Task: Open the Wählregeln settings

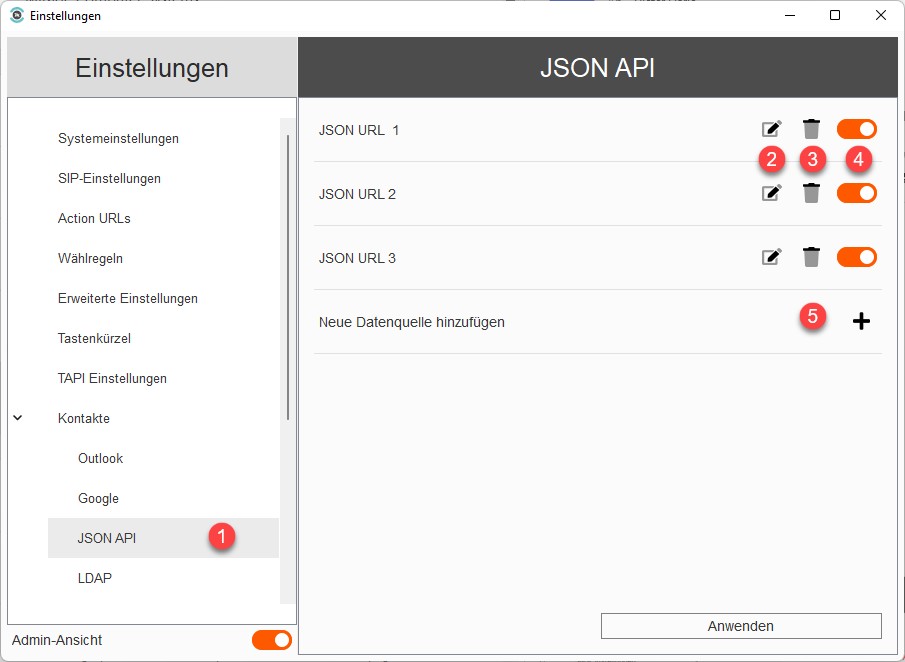Action: (90, 259)
